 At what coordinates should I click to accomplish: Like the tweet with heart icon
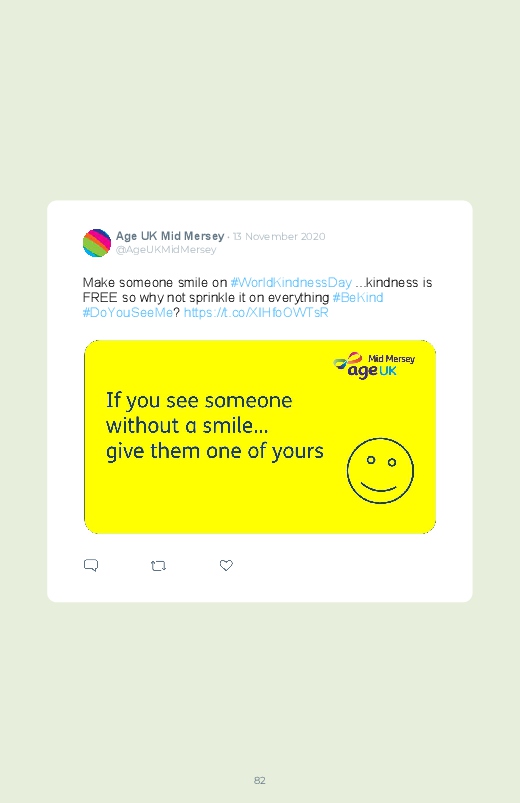(226, 565)
